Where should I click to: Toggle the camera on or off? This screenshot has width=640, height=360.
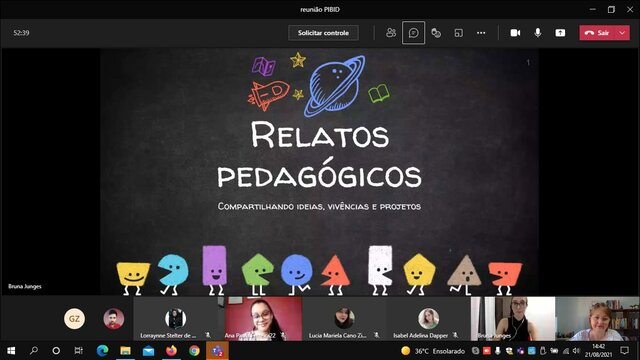pyautogui.click(x=515, y=33)
